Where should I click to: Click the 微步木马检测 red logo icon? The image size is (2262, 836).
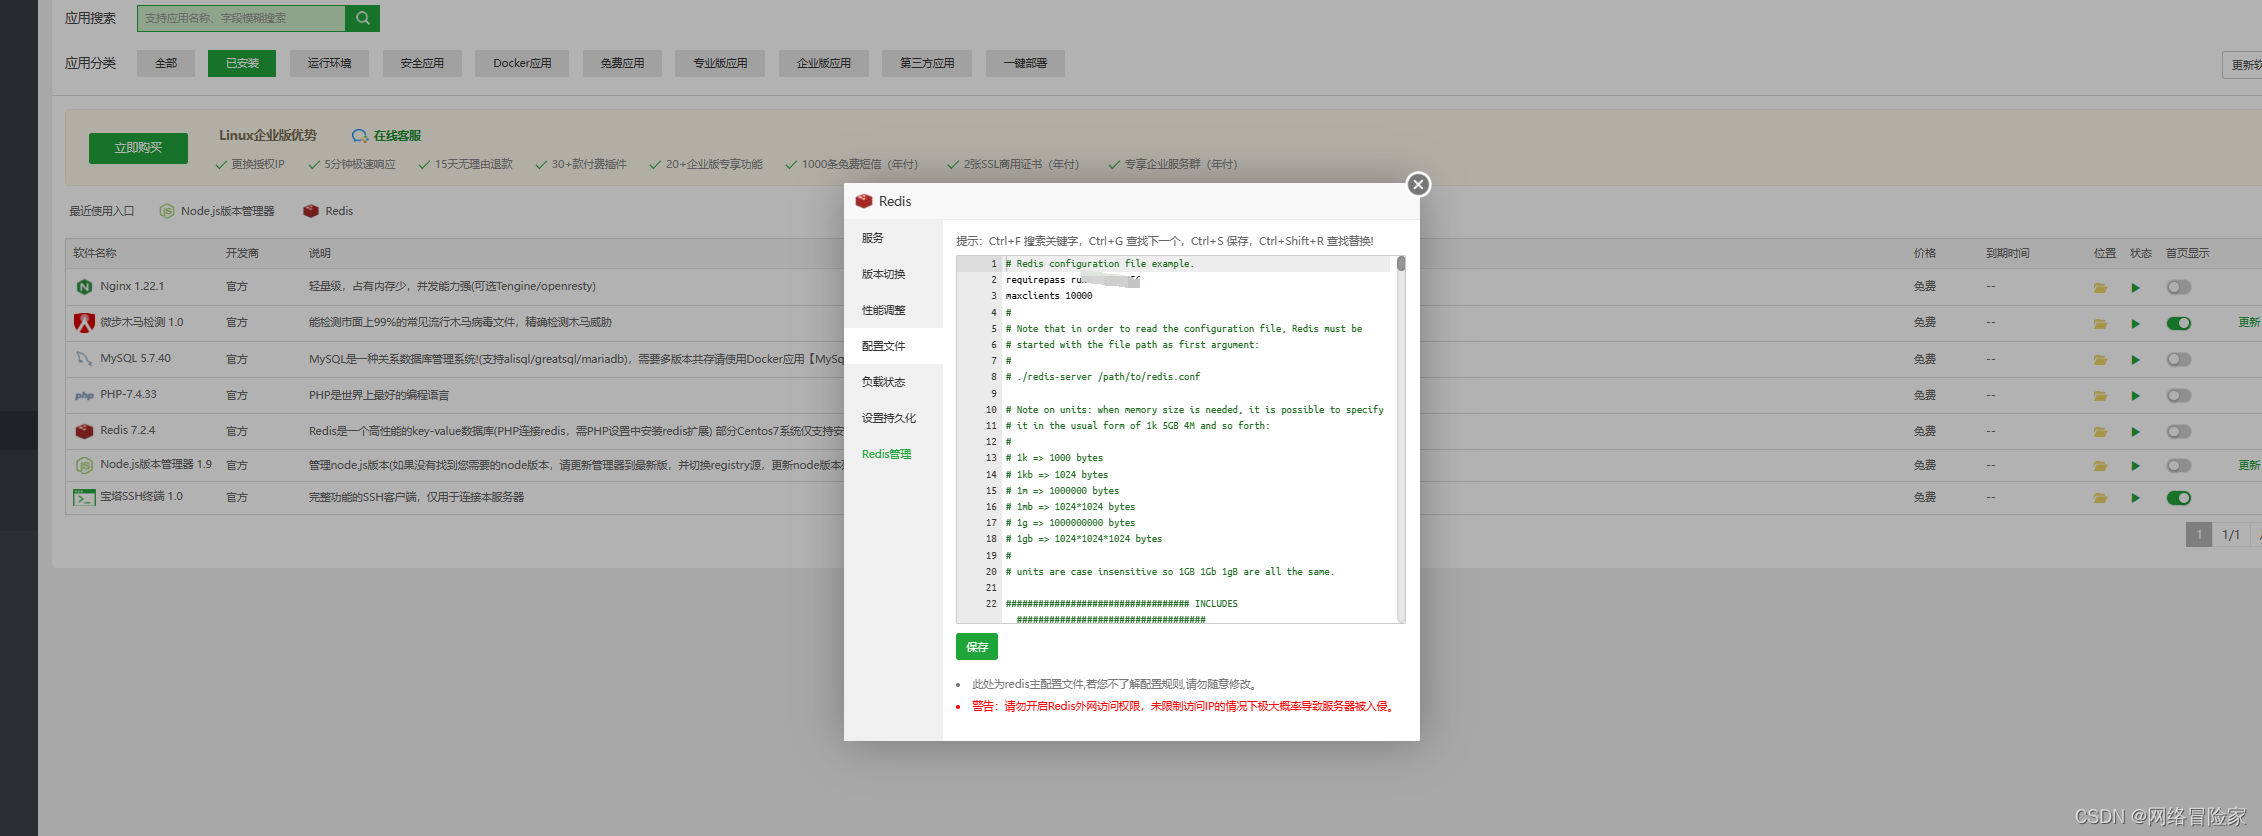point(84,323)
